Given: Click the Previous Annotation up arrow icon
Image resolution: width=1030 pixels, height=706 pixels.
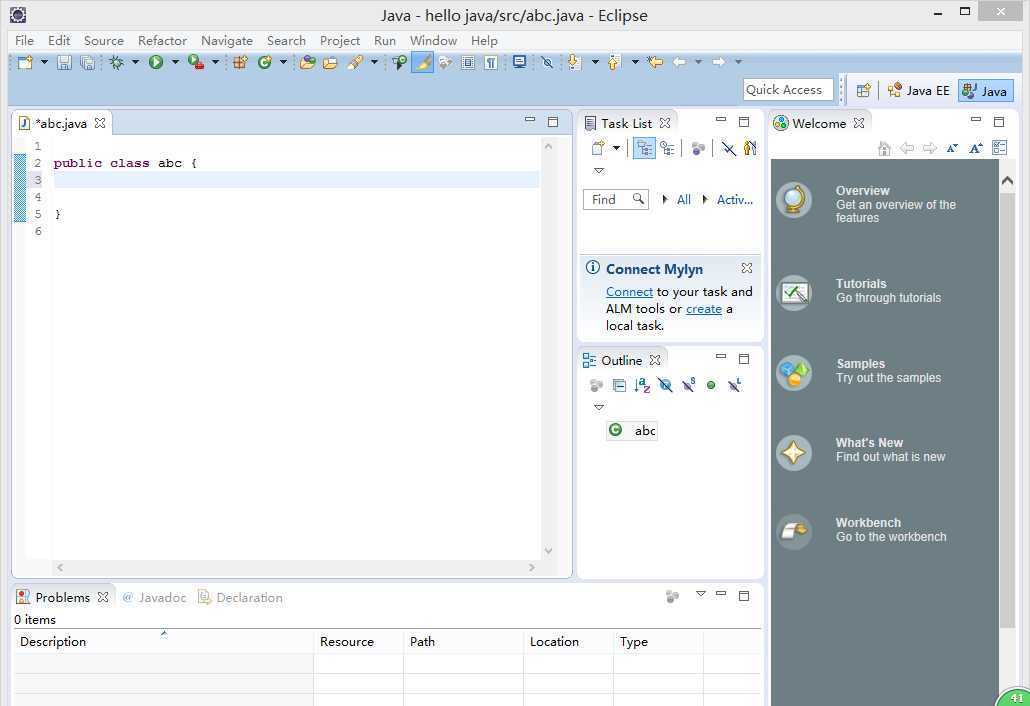Looking at the screenshot, I should 614,62.
